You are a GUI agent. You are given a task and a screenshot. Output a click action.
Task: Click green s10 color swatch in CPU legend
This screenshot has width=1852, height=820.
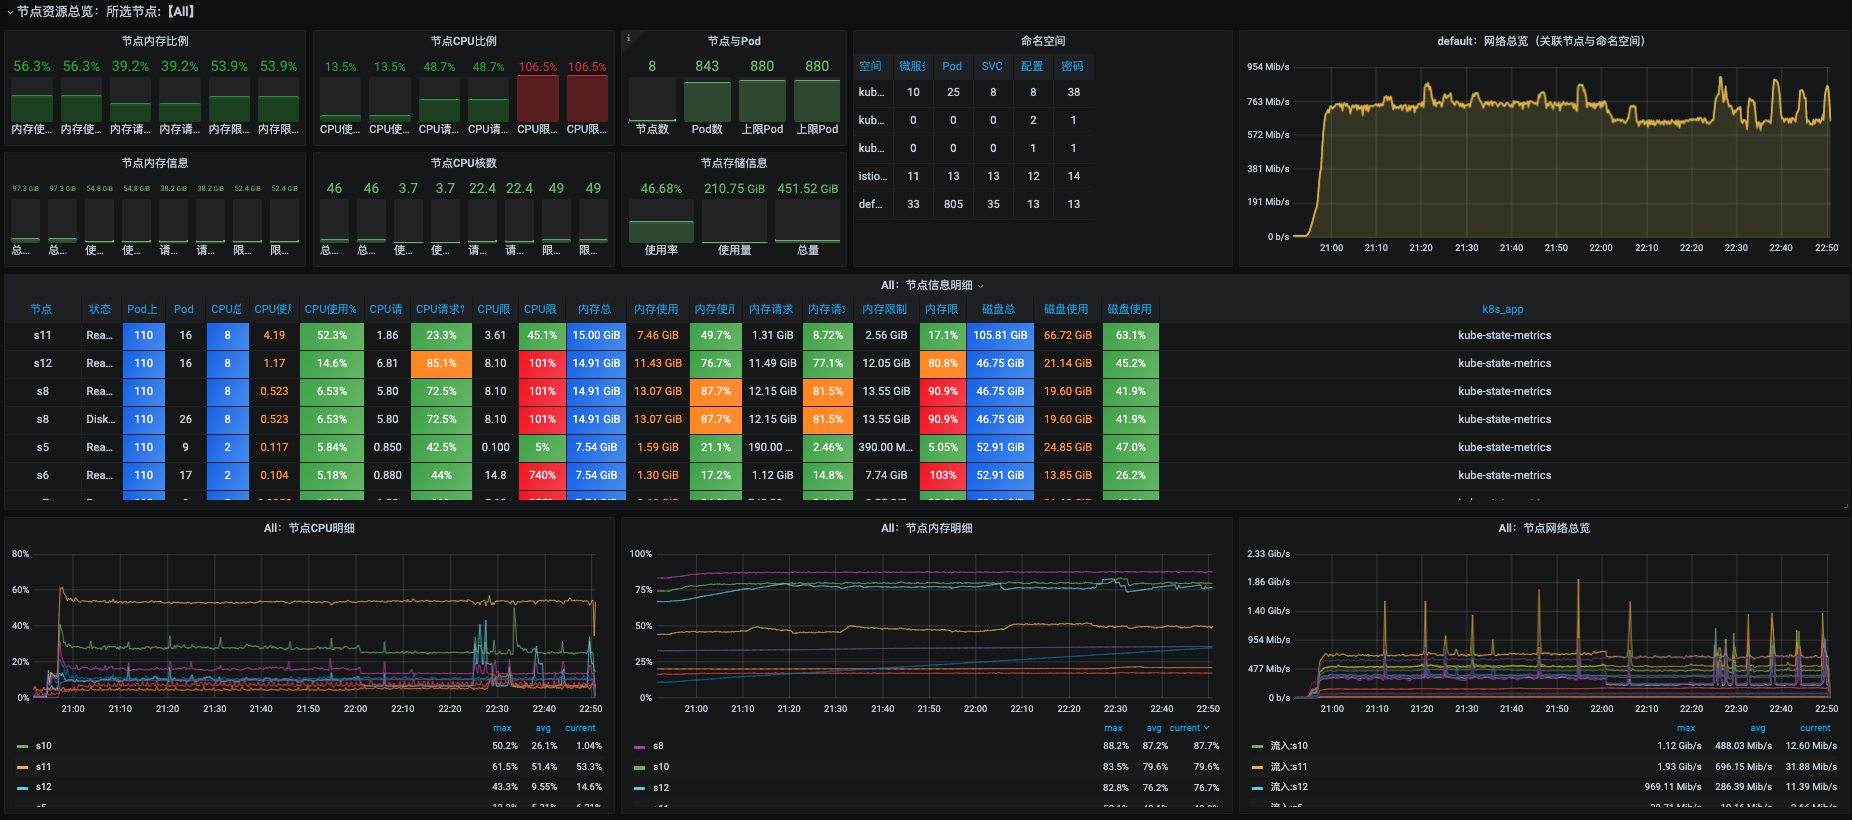pos(22,746)
